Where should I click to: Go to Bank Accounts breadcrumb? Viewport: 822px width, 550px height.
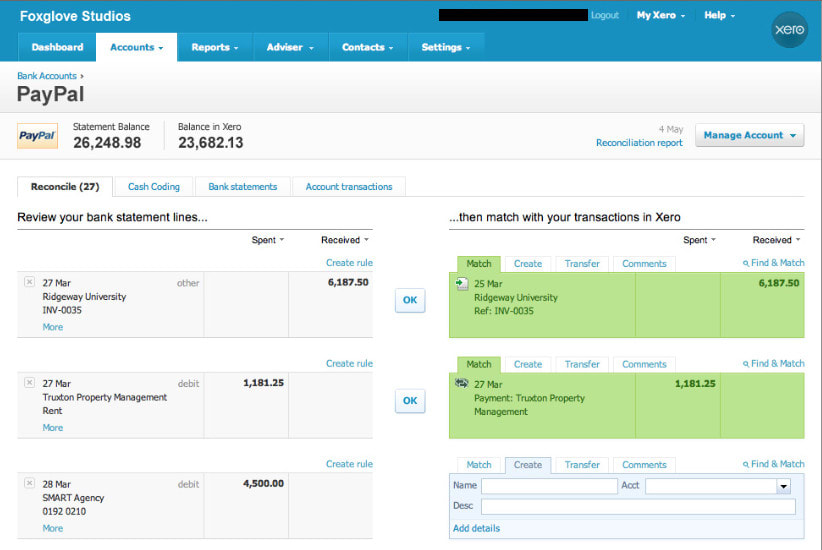coord(47,76)
